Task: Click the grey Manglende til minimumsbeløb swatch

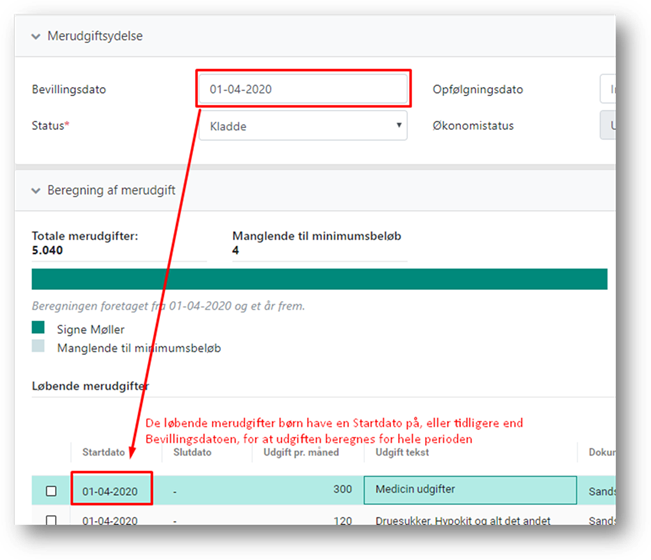Action: 38,347
